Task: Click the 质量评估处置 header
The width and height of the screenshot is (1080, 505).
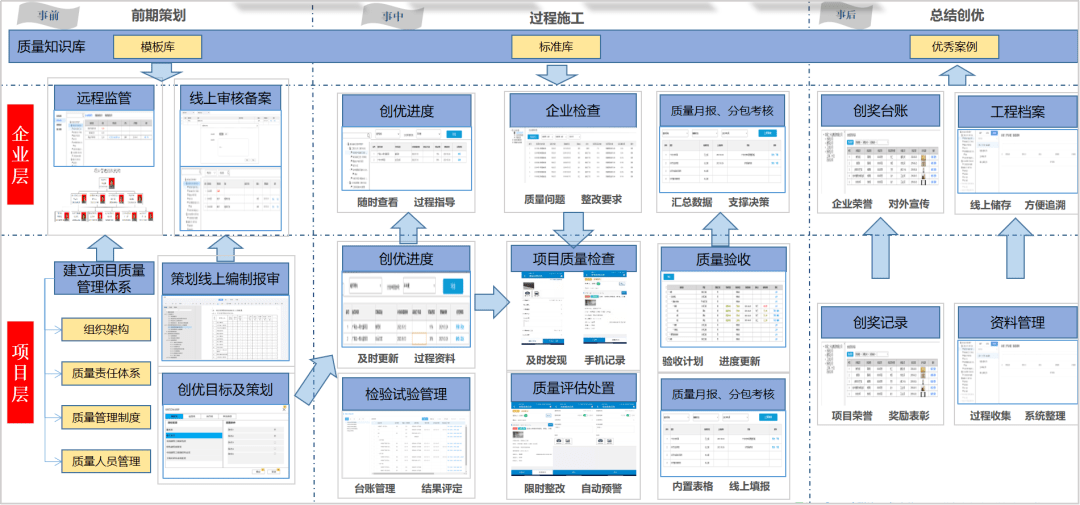Action: [573, 388]
